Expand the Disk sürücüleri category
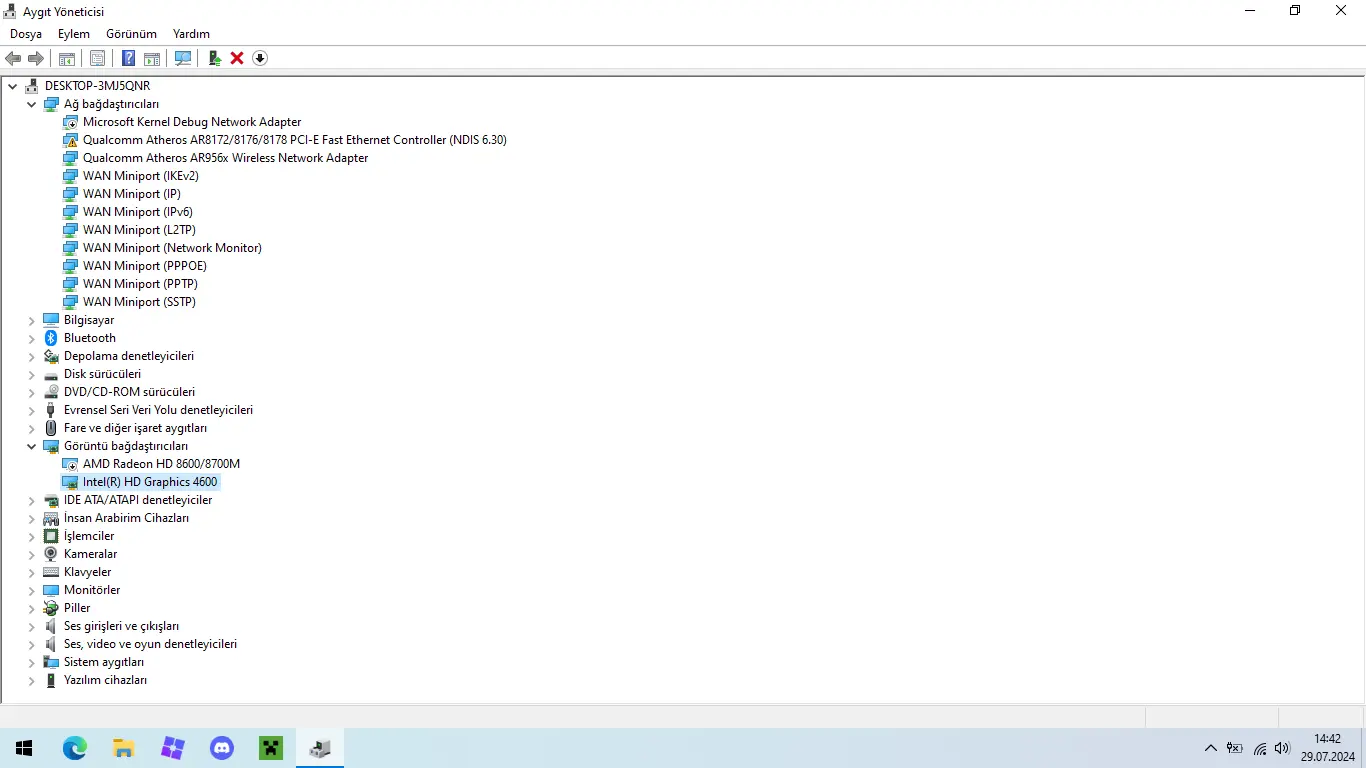This screenshot has width=1366, height=768. coord(32,374)
